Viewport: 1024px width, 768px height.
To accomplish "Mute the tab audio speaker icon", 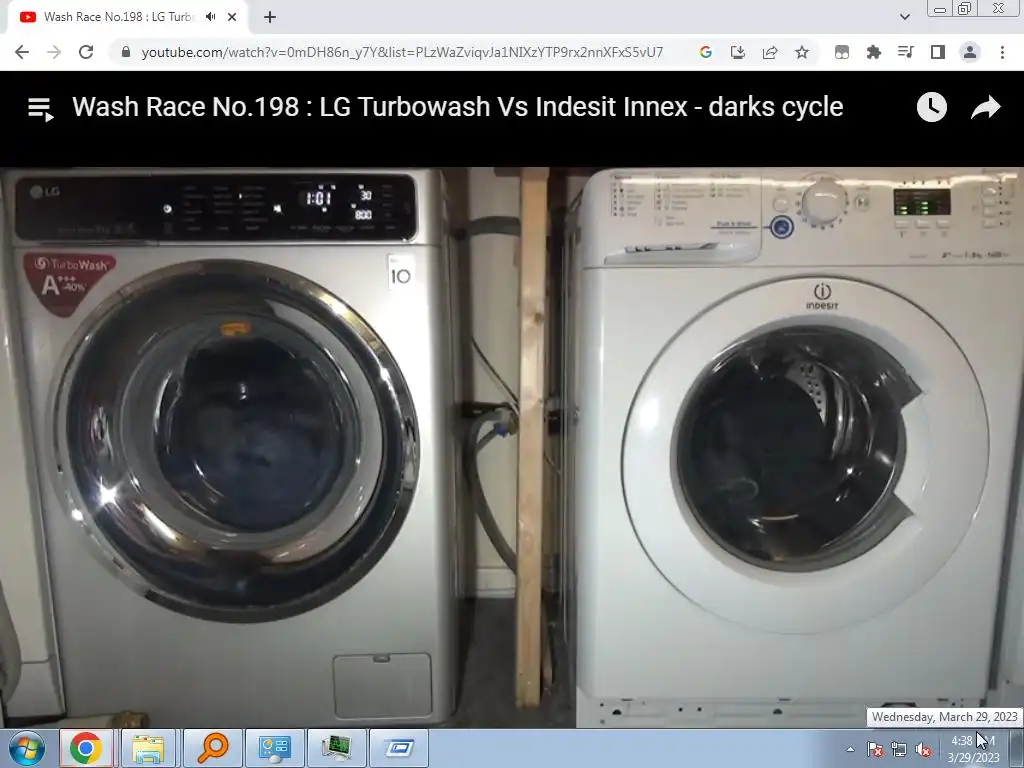I will pos(210,17).
